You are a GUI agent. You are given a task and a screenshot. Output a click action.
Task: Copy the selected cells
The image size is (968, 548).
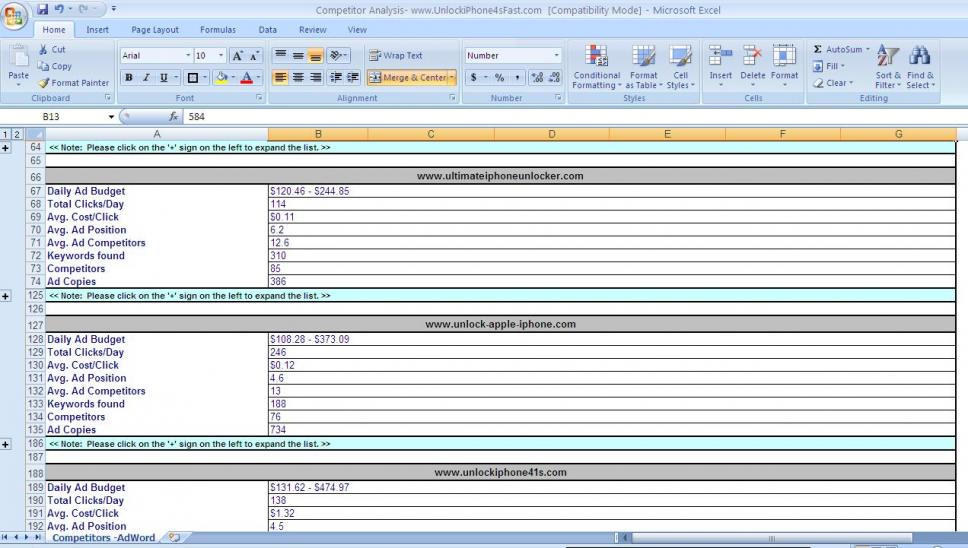tap(54, 66)
